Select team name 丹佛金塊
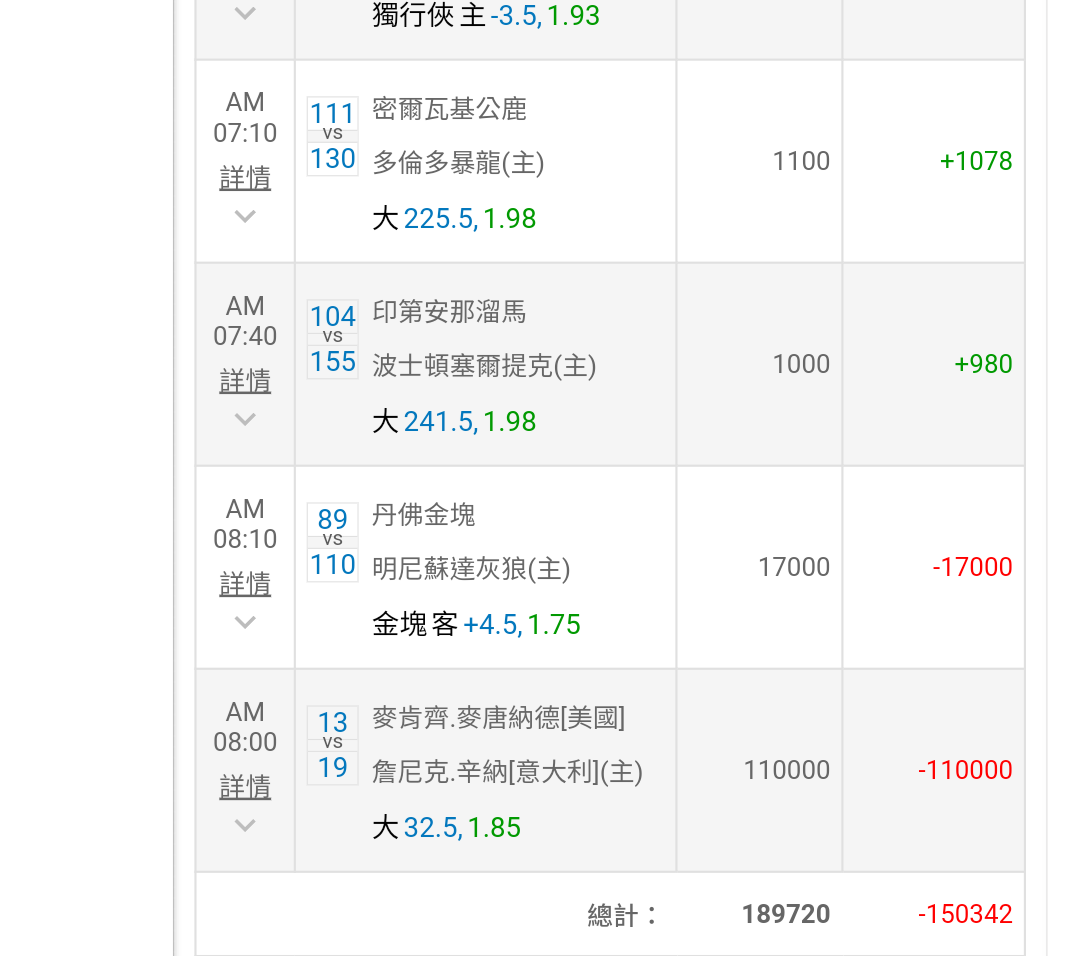This screenshot has height=956, width=1080. [424, 515]
